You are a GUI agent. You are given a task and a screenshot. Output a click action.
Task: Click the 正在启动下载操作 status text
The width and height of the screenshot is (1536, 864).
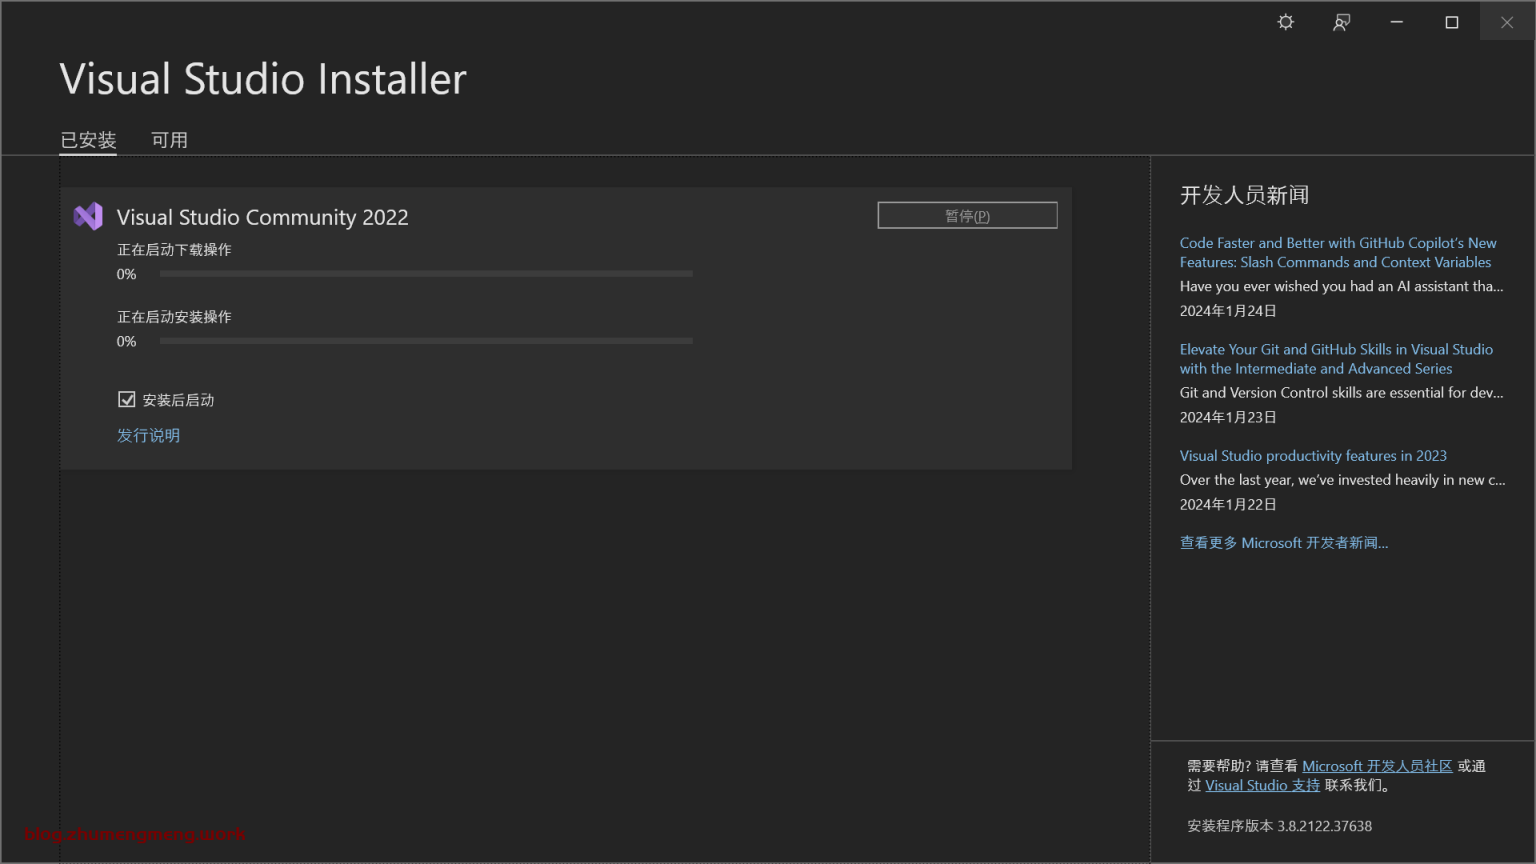click(x=174, y=249)
